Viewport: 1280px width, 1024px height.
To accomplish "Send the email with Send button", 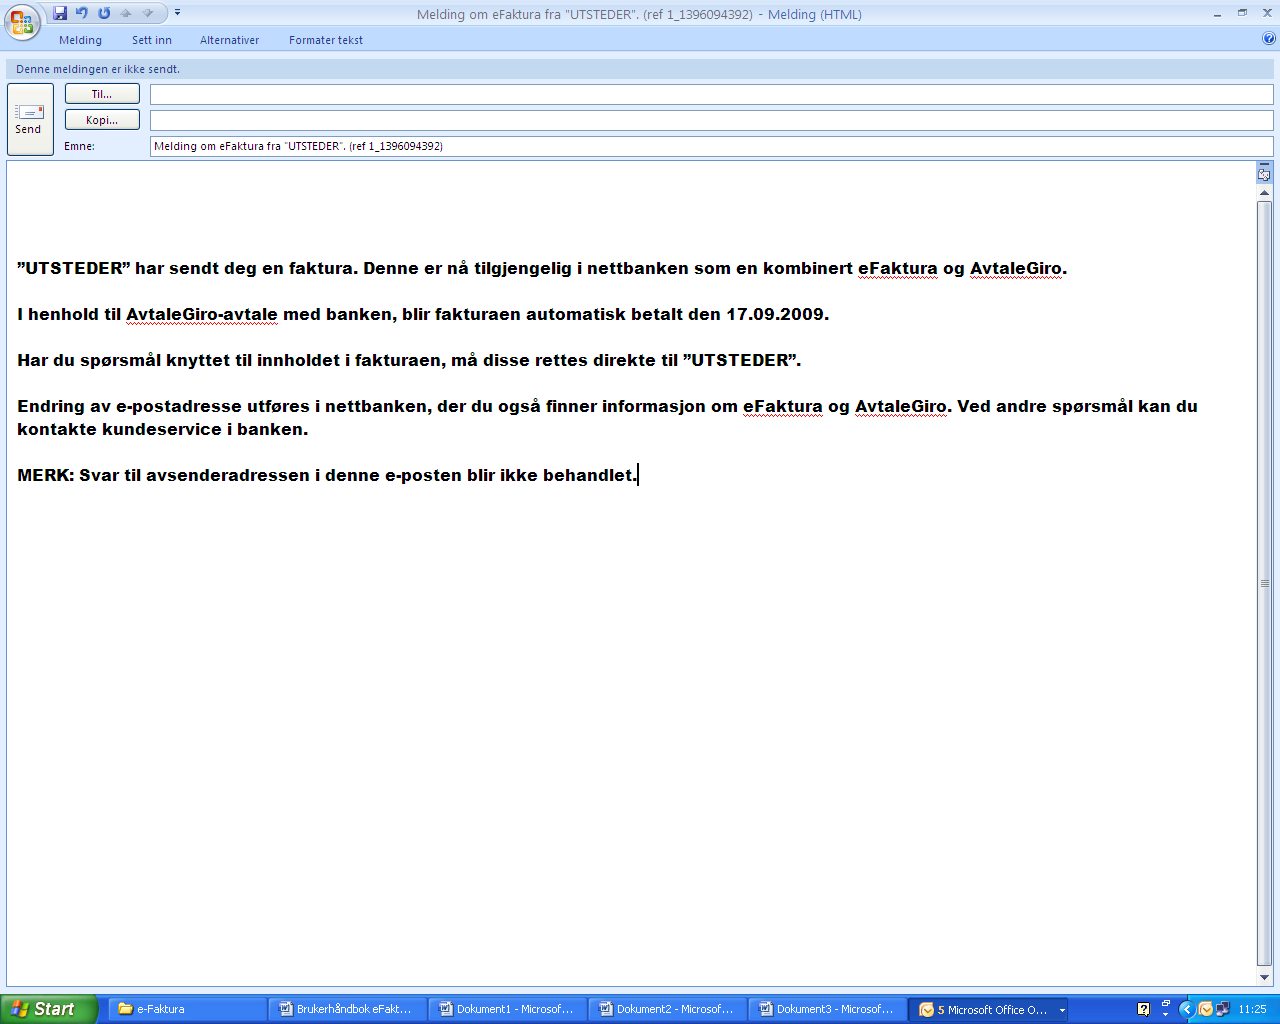I will [30, 119].
